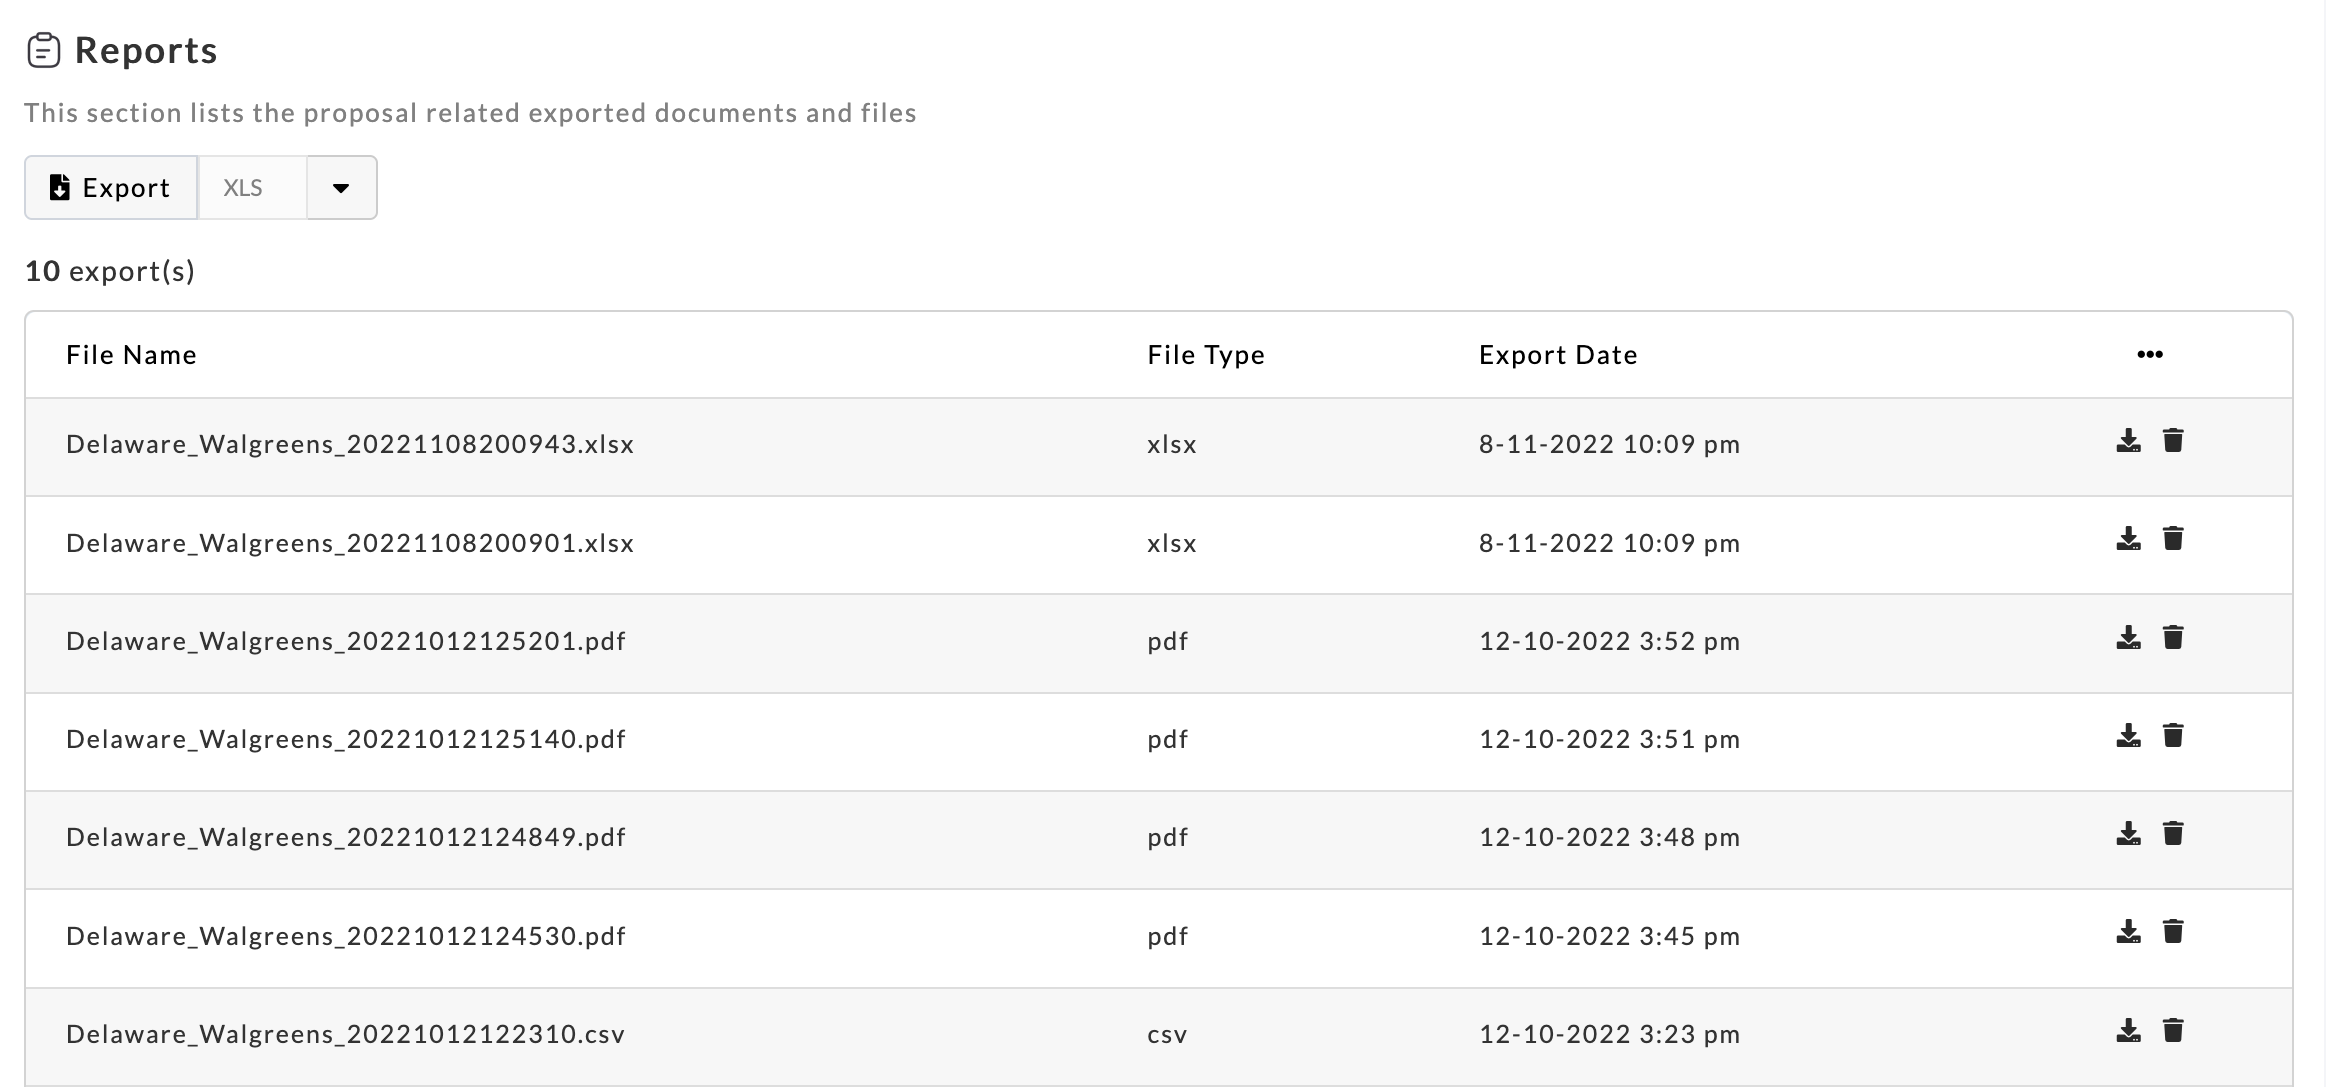The width and height of the screenshot is (2326, 1087).
Task: Delete the 20221012124530 pdf export
Action: (2172, 932)
